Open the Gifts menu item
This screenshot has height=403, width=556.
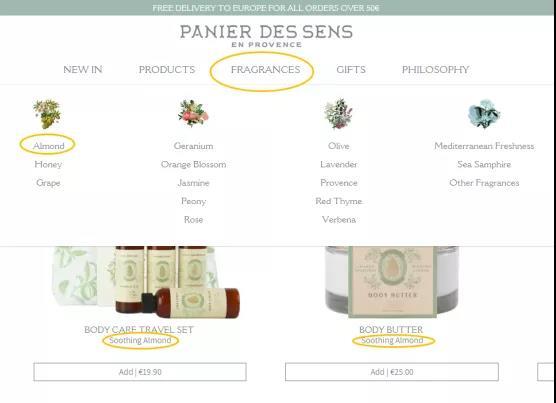(351, 70)
